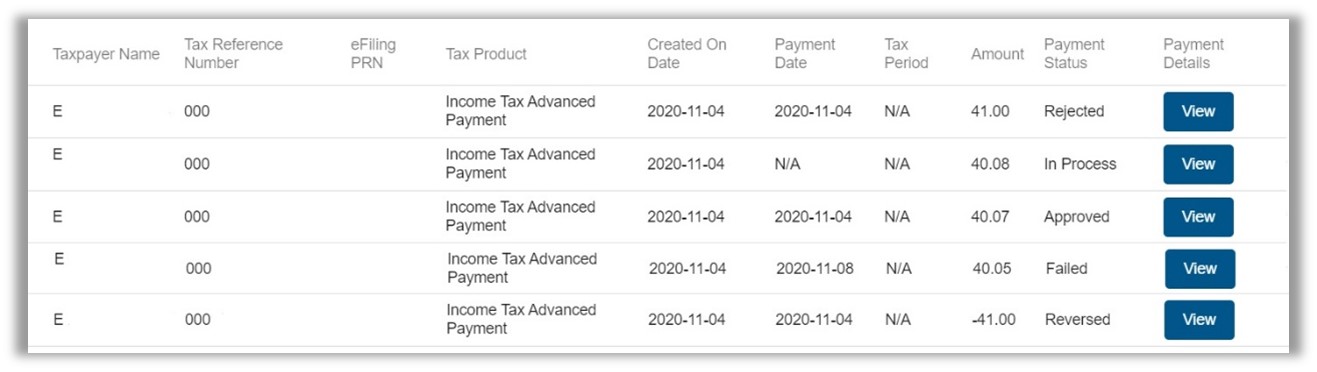This screenshot has height=372, width=1317.
Task: Click the 40.08 amount cell
Action: click(990, 164)
